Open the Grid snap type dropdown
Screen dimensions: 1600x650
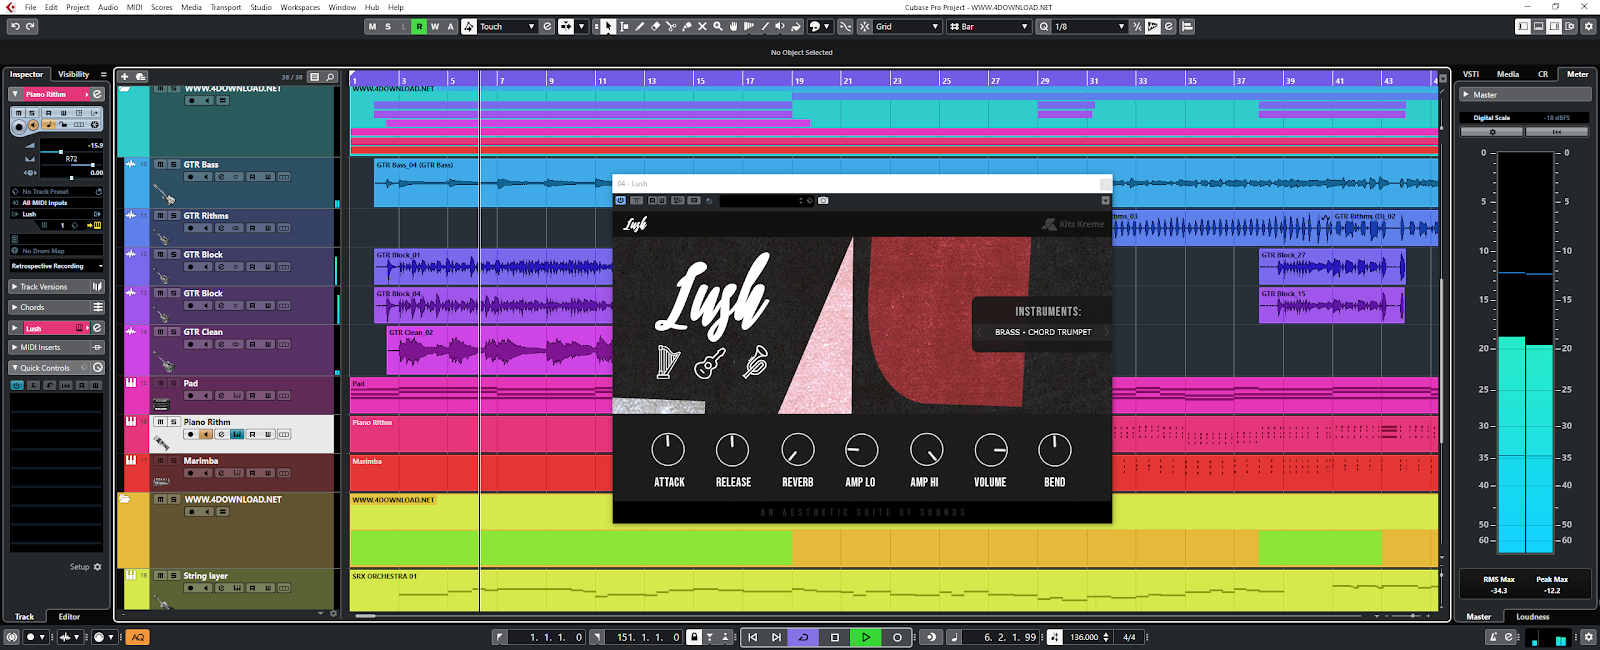point(907,27)
